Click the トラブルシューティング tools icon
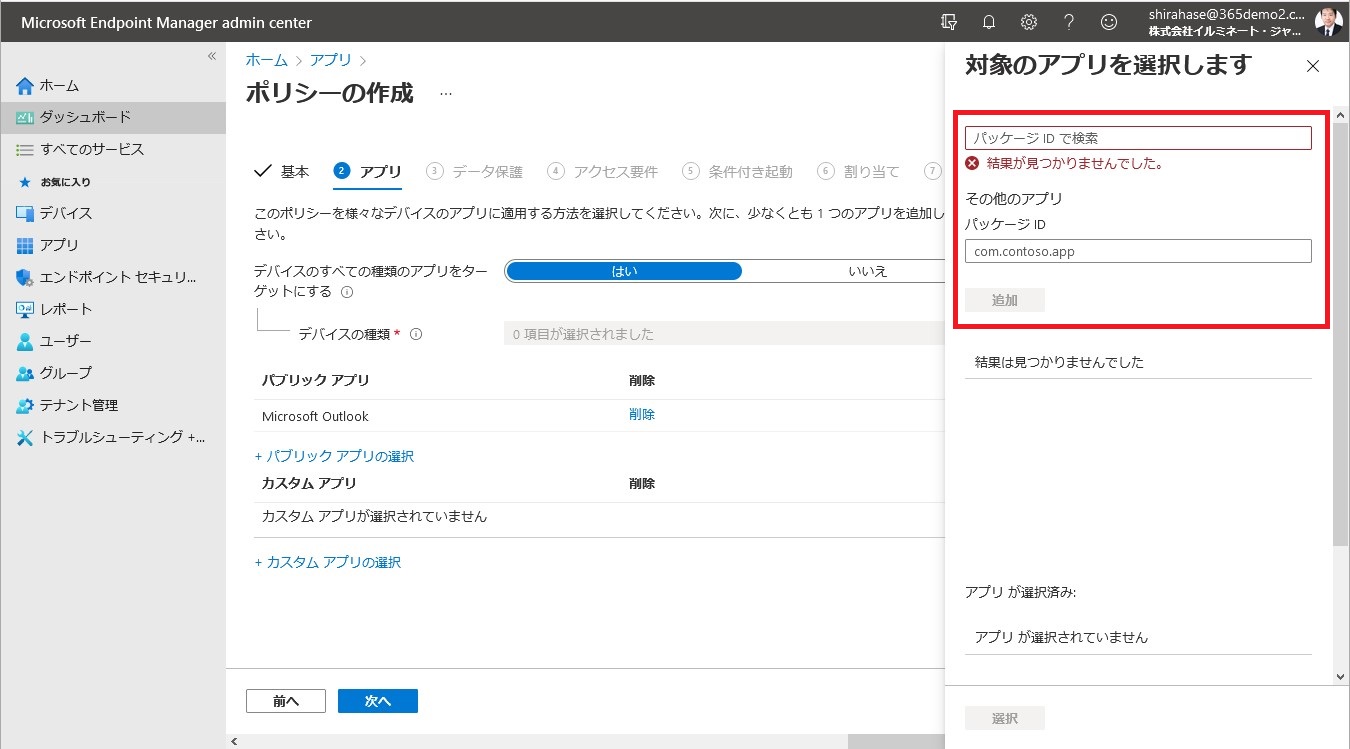This screenshot has height=749, width=1350. [x=25, y=437]
